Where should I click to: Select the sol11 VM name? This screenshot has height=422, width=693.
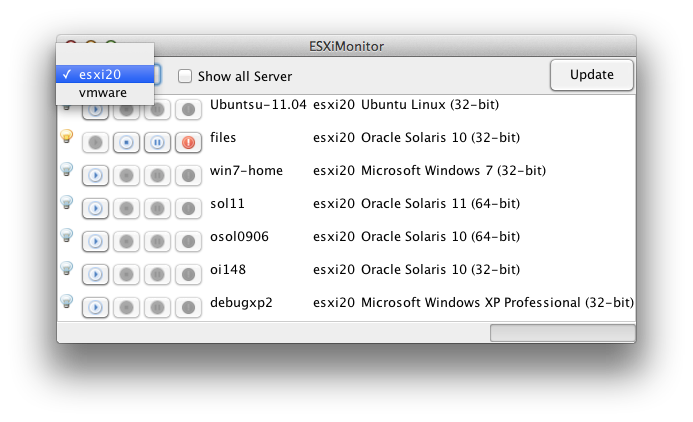point(227,204)
